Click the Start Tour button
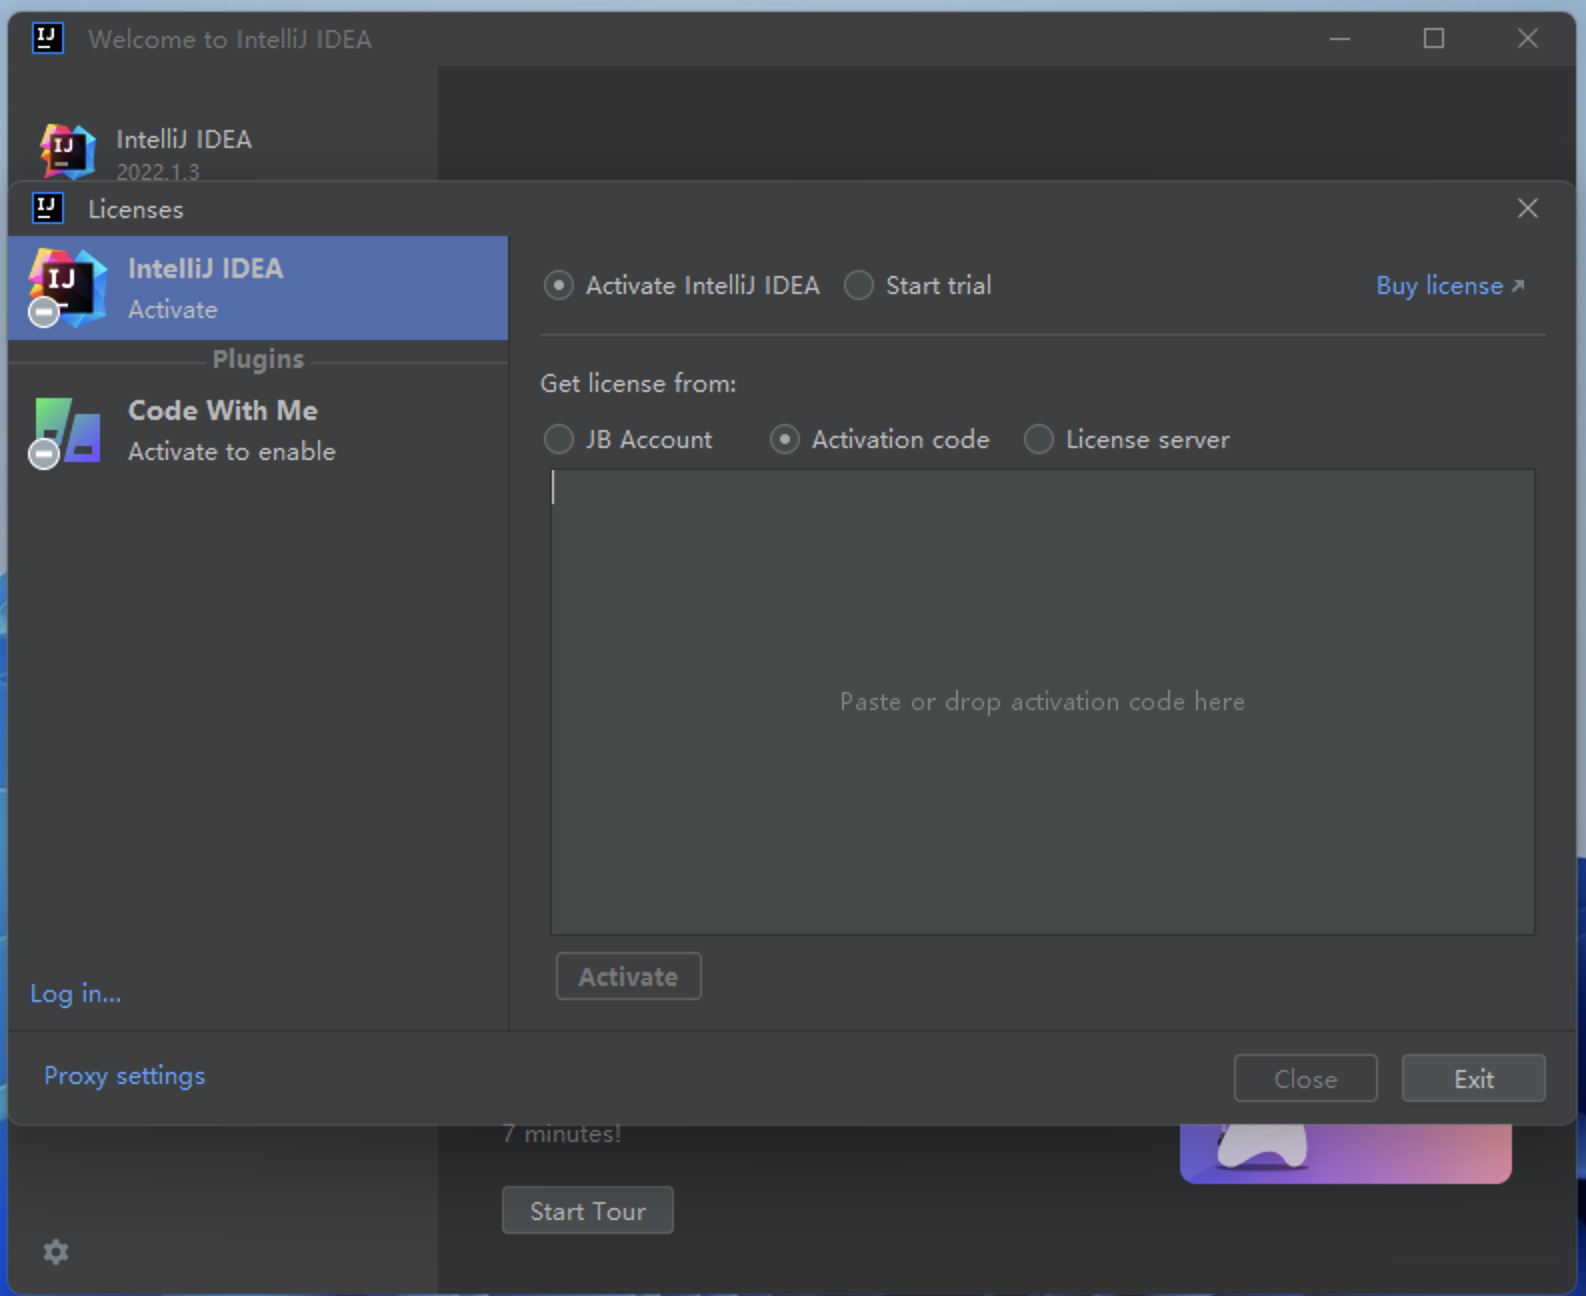 [587, 1210]
